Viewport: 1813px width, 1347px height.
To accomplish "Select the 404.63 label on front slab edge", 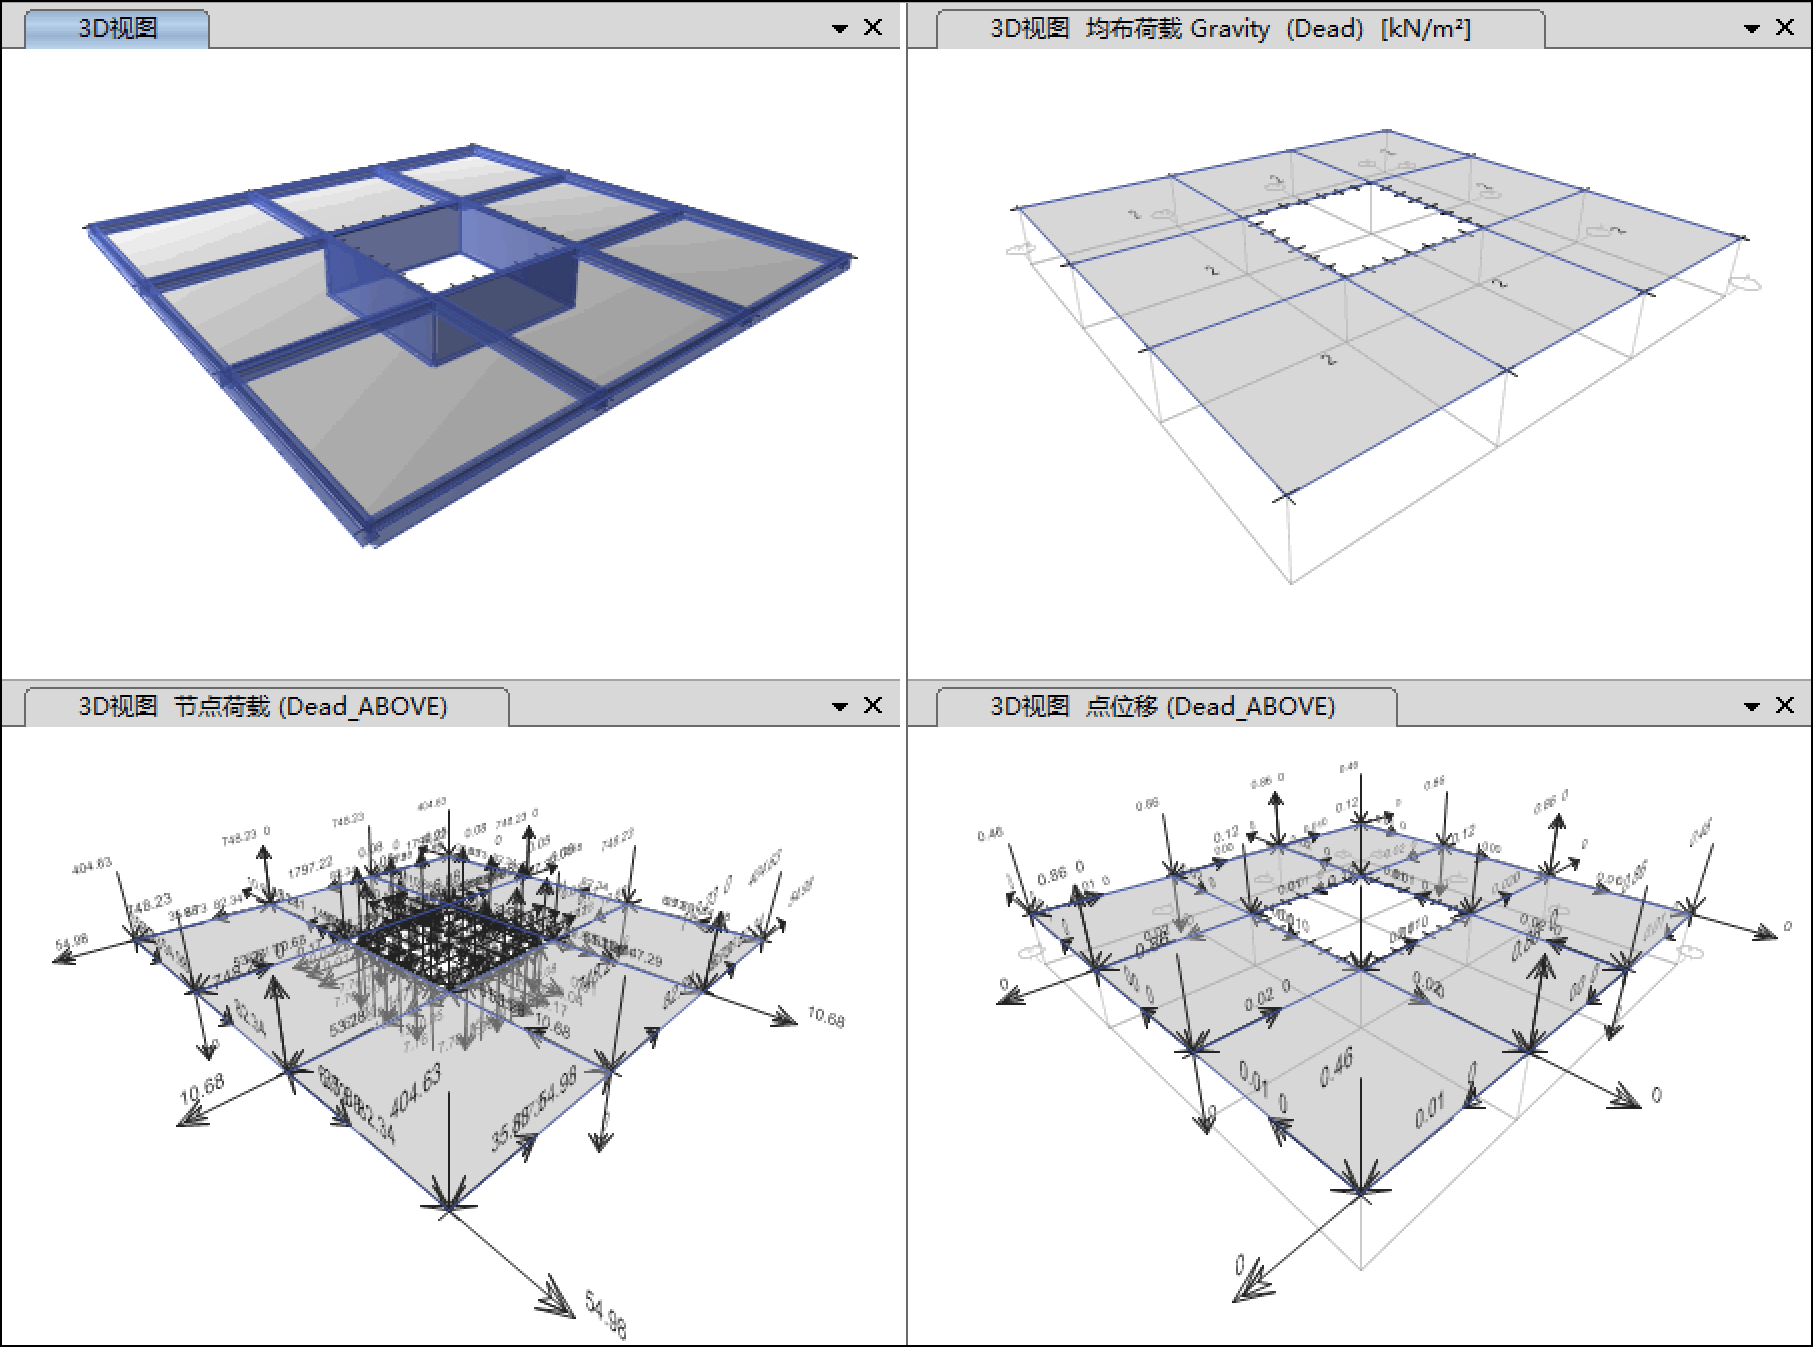I will pos(415,1090).
